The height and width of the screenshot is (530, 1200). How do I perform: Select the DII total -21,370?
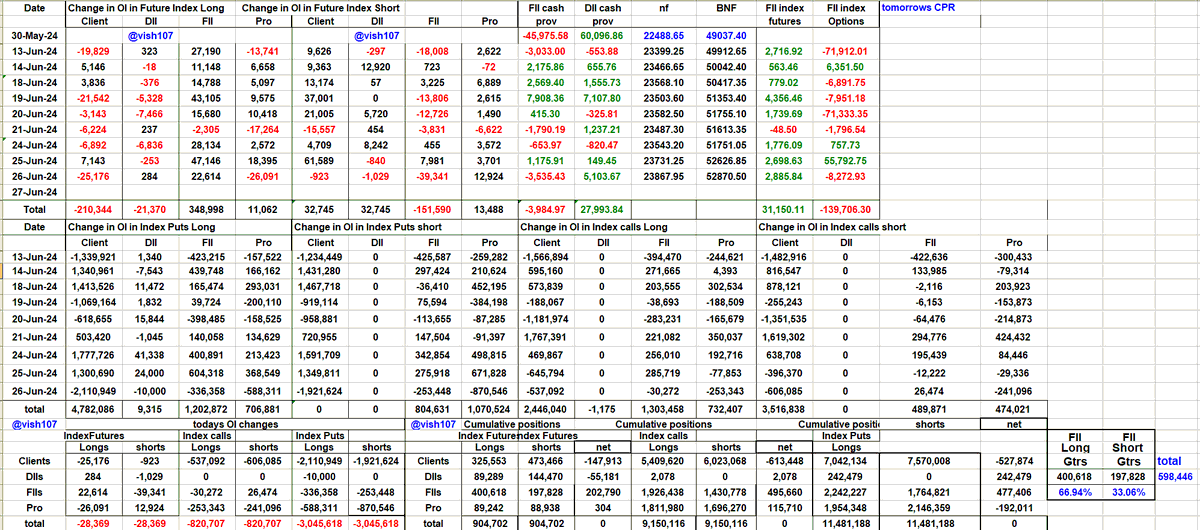(x=151, y=210)
